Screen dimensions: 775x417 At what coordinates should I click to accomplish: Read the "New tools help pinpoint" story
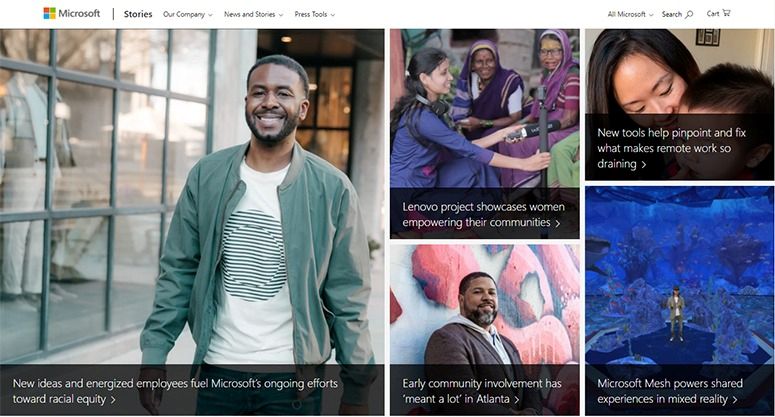[671, 147]
